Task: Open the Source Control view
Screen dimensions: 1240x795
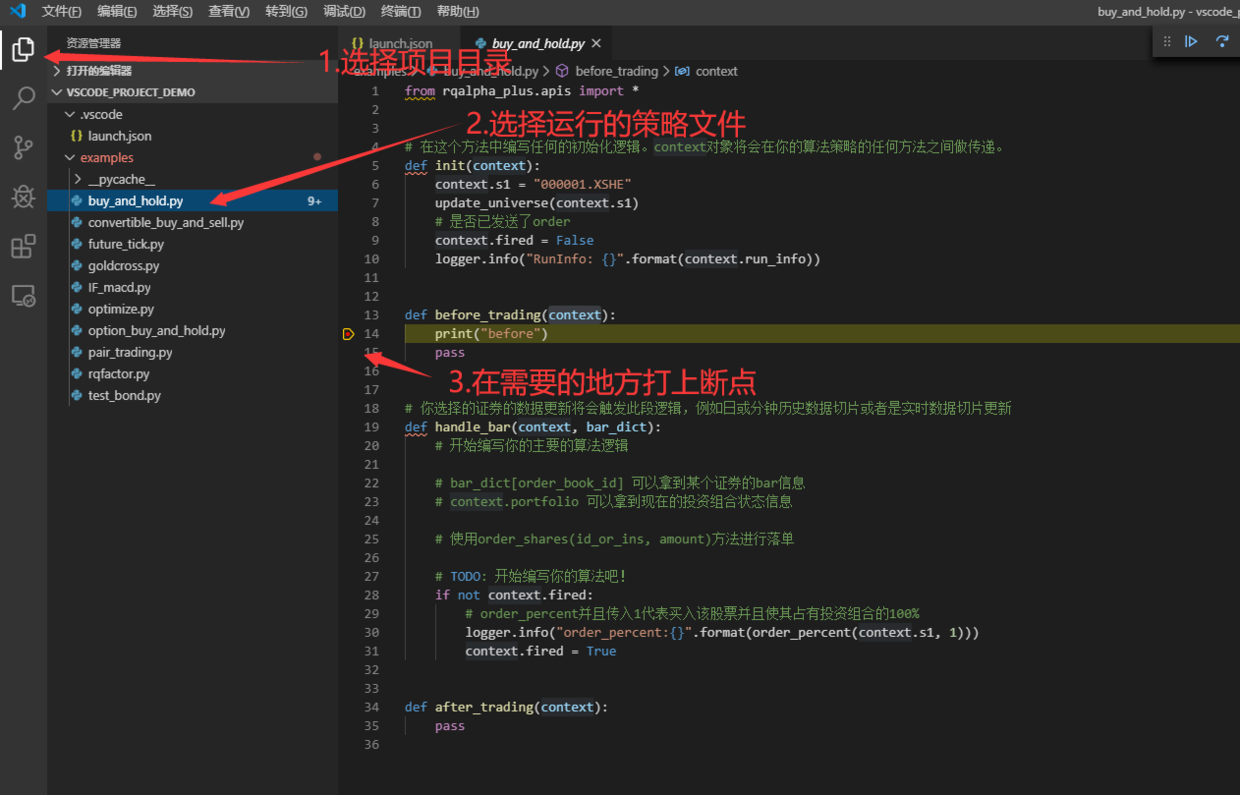Action: pos(23,148)
